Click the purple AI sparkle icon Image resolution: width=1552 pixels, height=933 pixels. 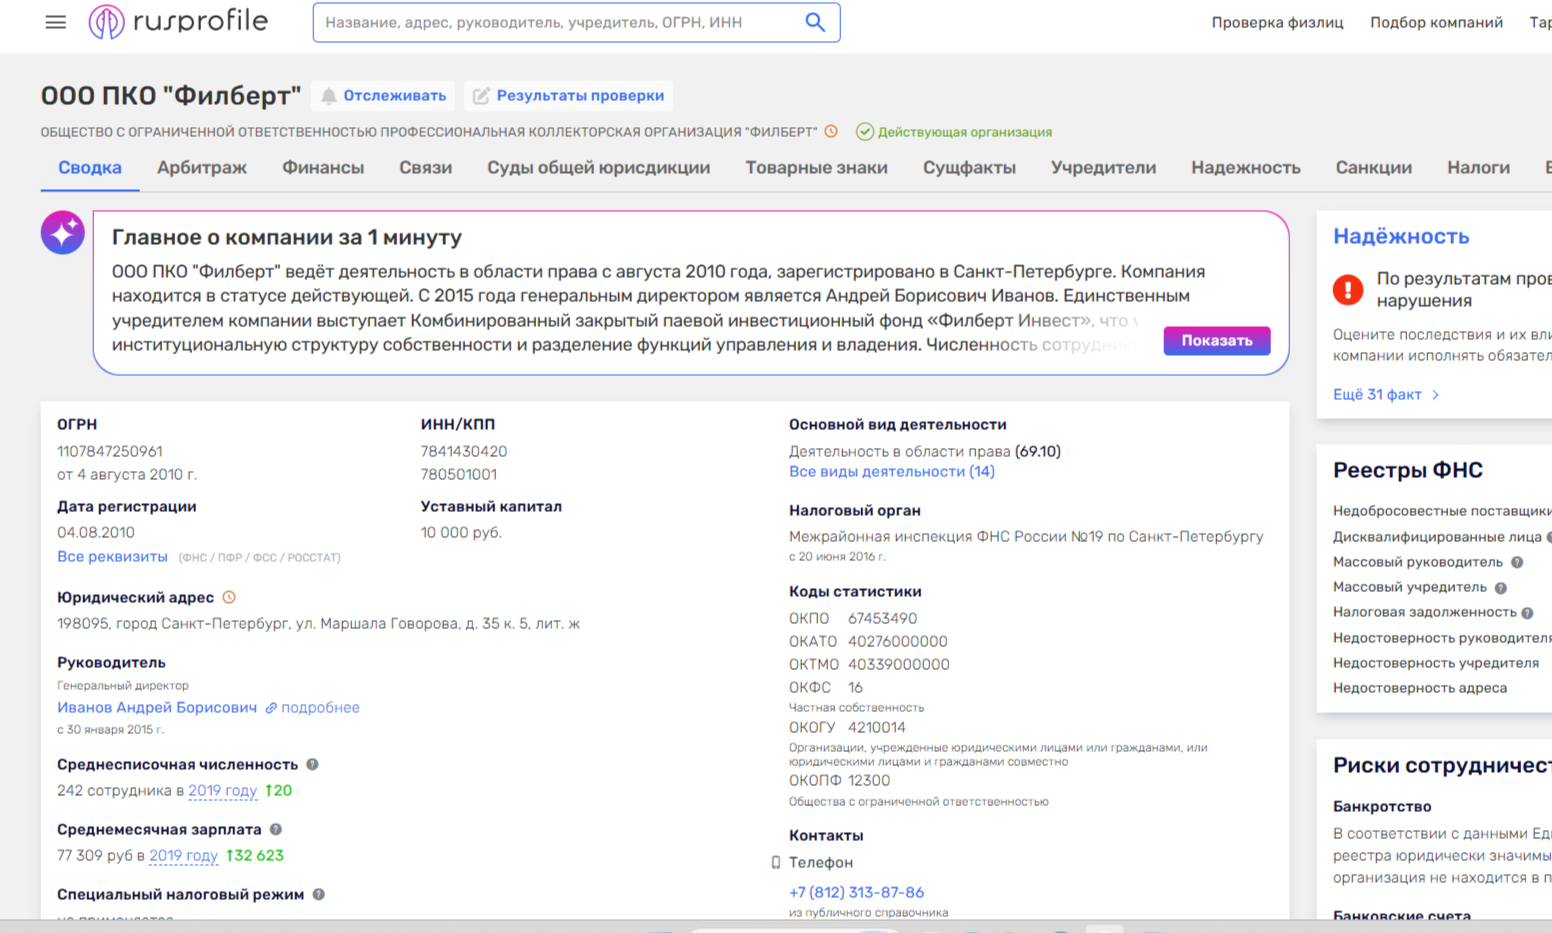[x=62, y=233]
